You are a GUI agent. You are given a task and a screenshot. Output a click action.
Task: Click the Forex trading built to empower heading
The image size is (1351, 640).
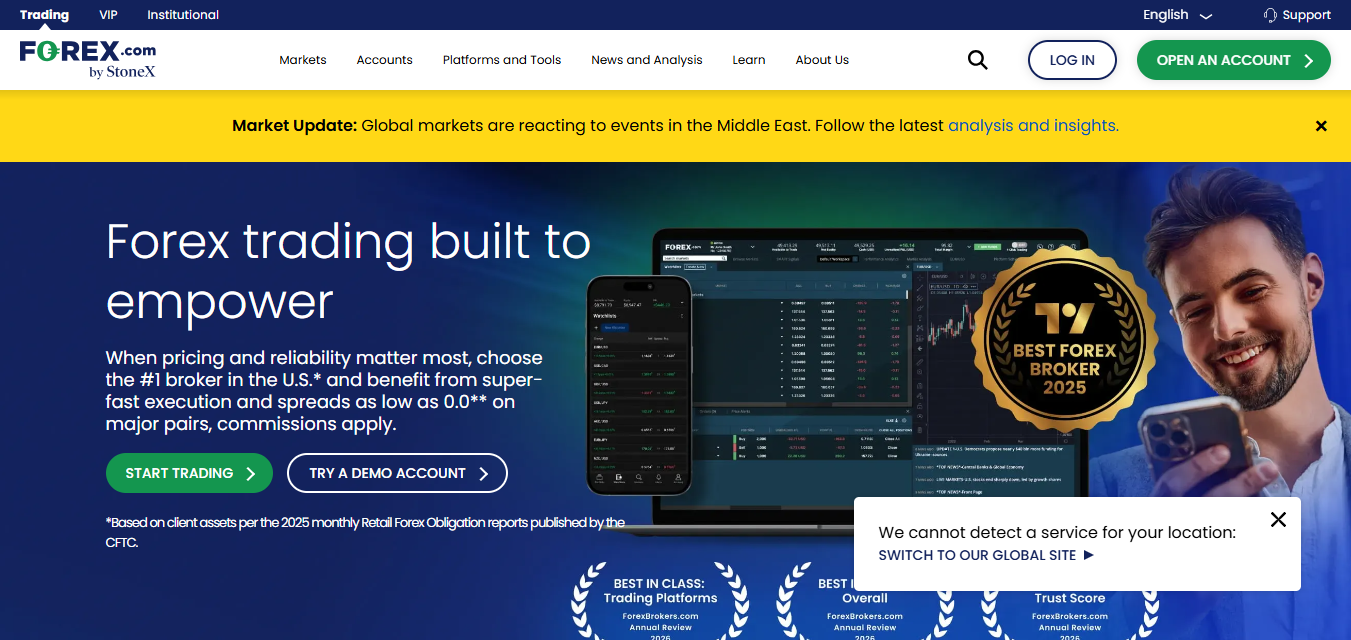[349, 271]
